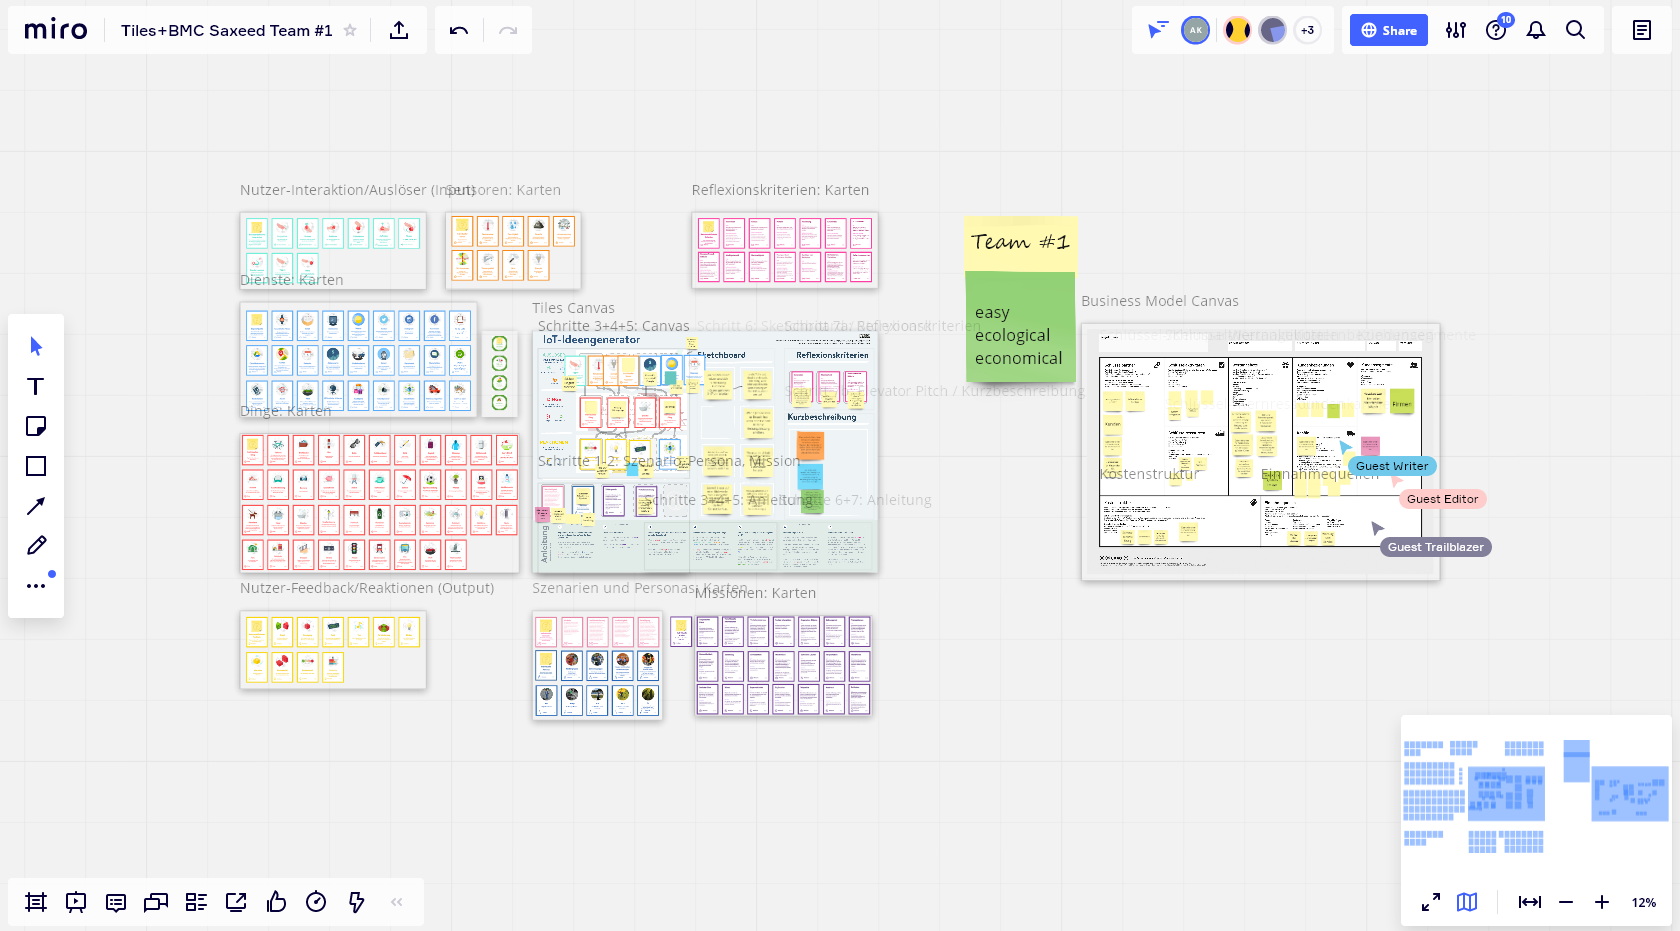The height and width of the screenshot is (931, 1680).
Task: Open the board title Tiles+BMC Saxeed Team #1
Action: [x=225, y=30]
